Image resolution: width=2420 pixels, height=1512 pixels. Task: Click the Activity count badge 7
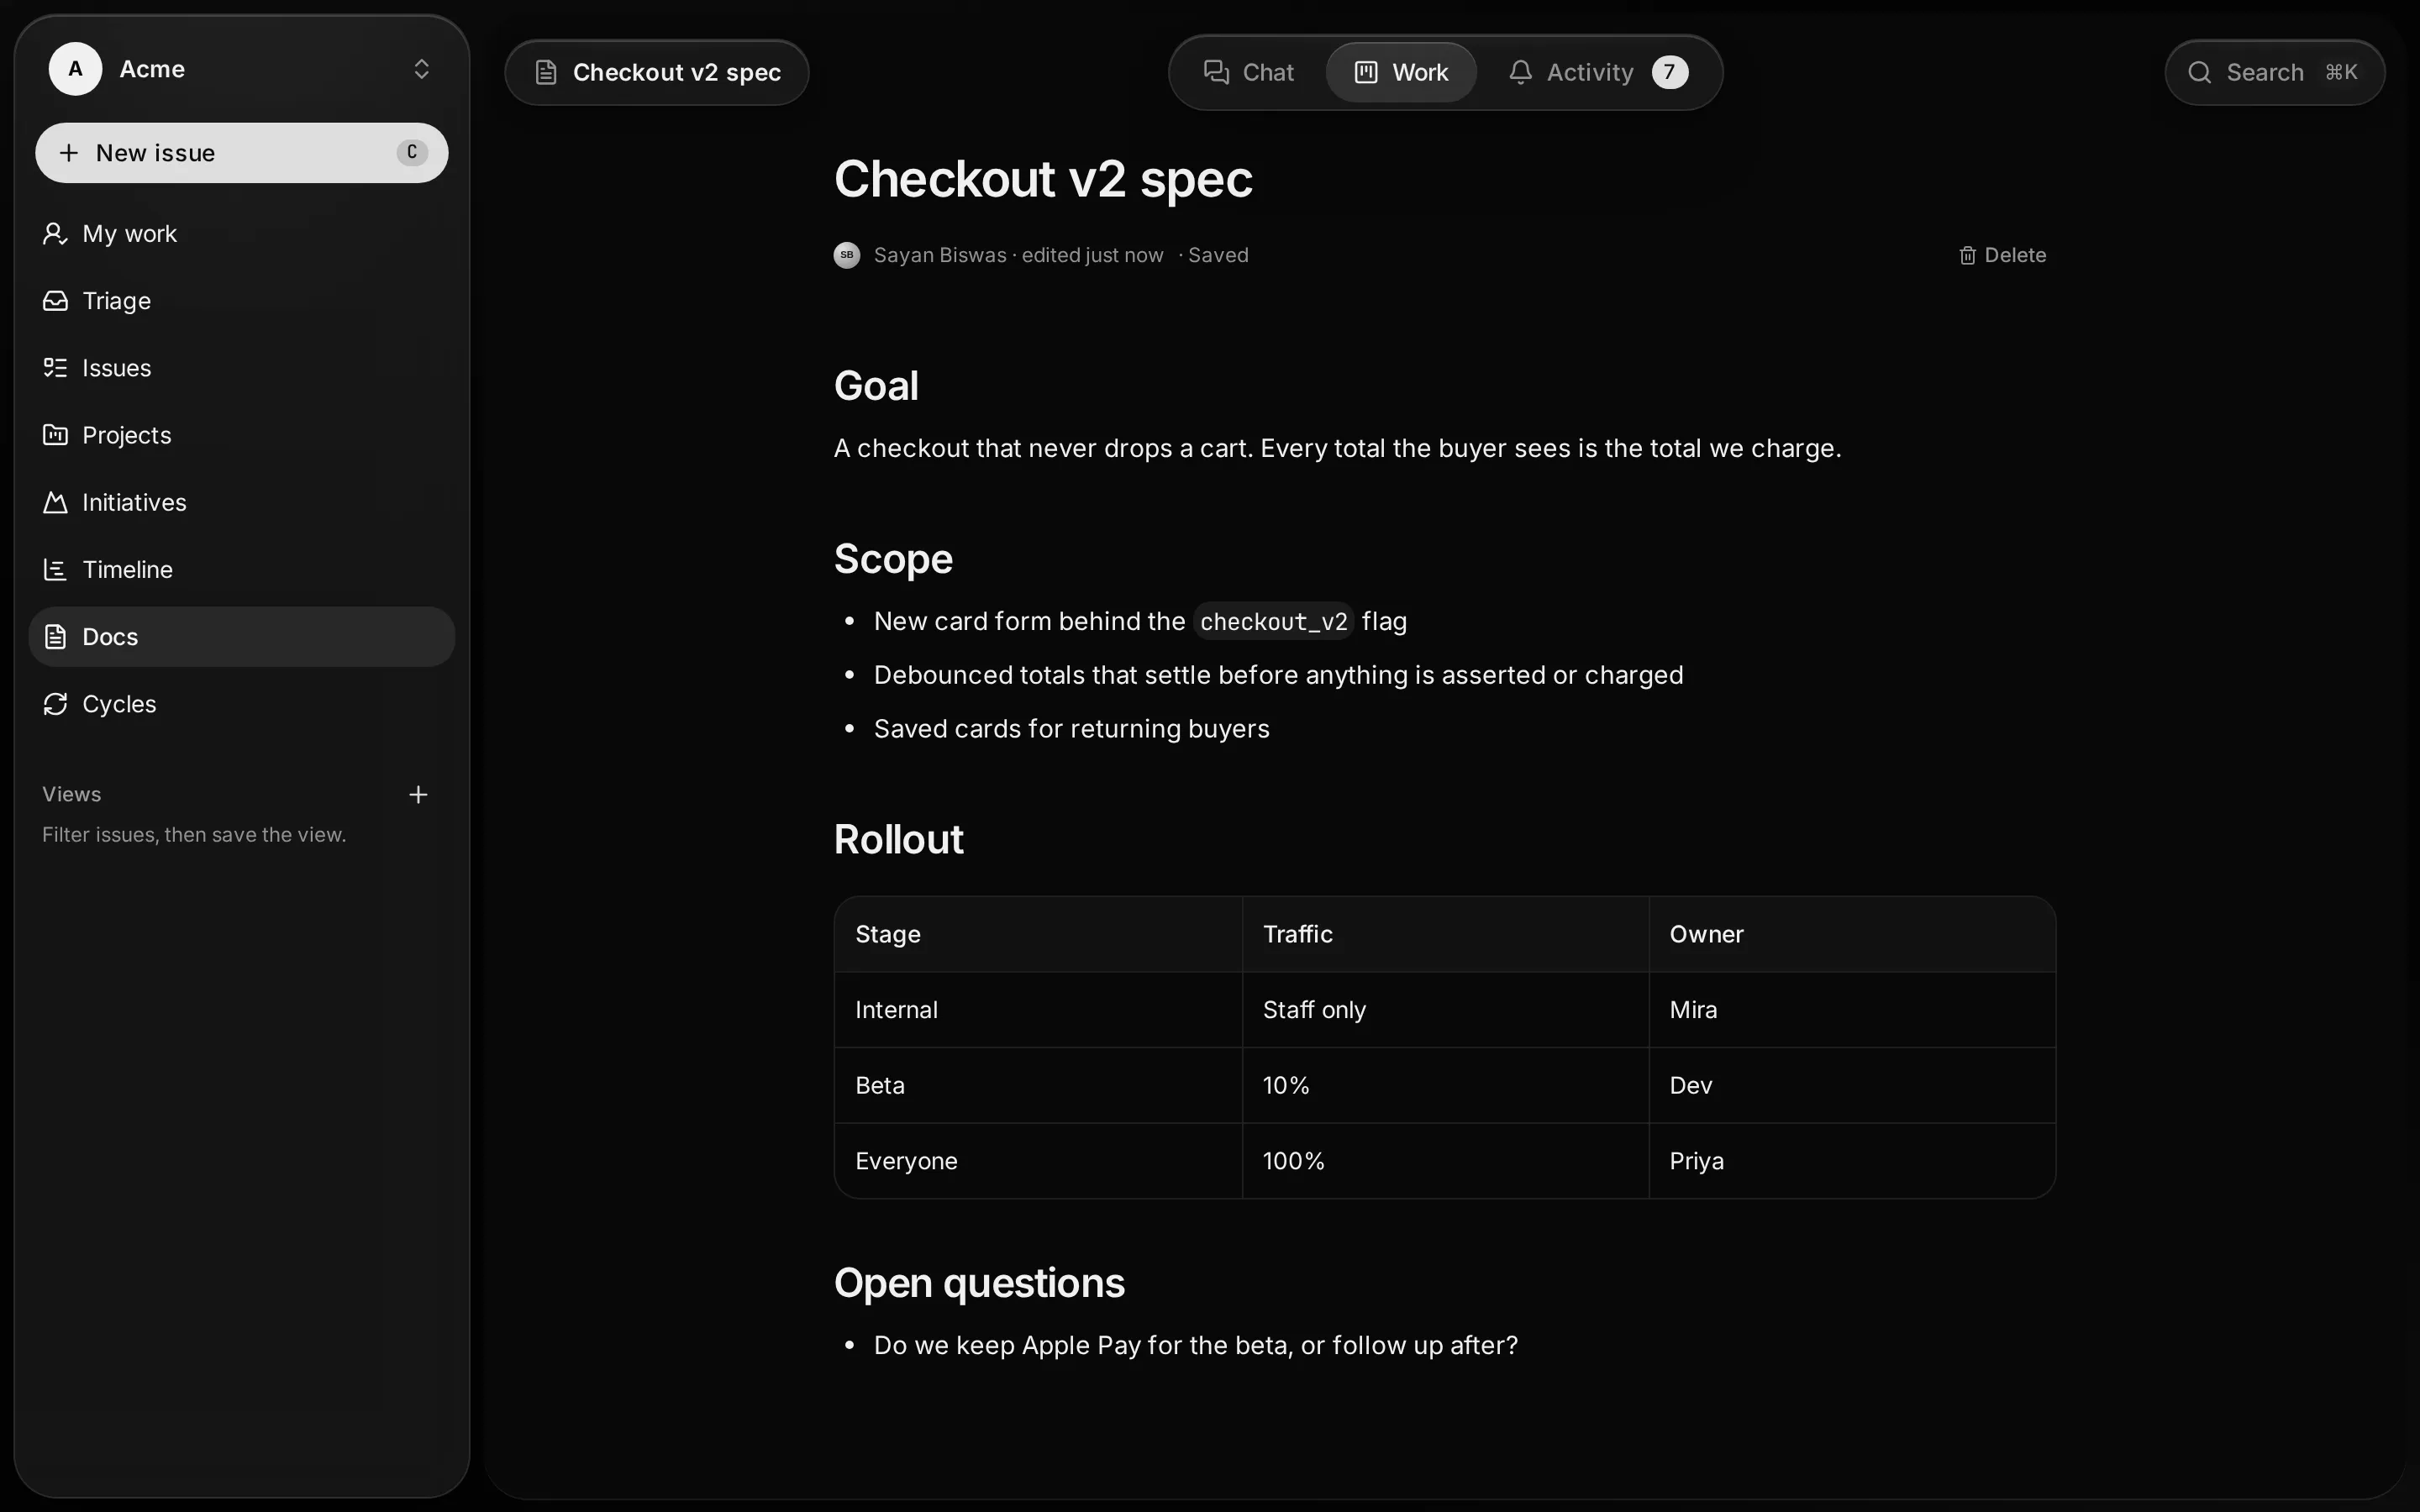click(x=1670, y=72)
